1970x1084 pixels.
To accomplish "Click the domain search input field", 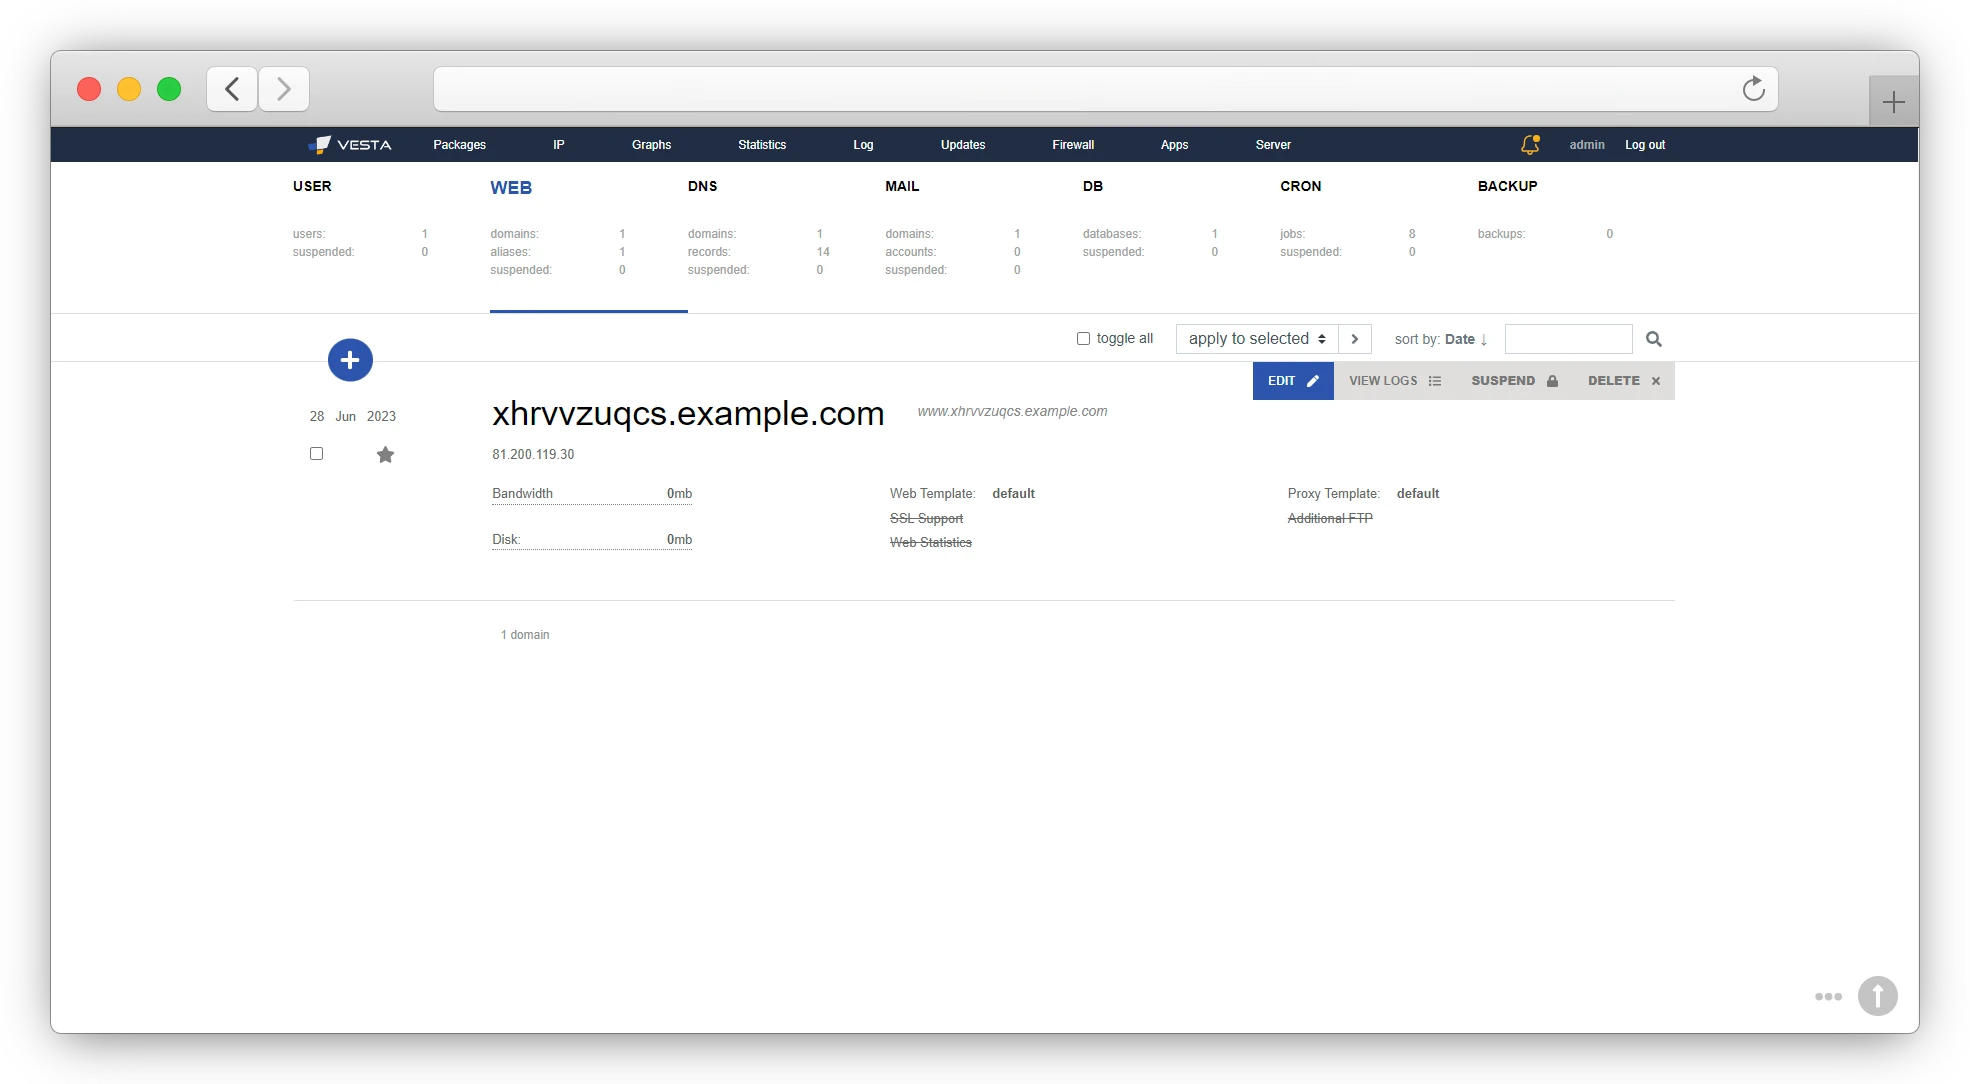I will click(x=1567, y=339).
